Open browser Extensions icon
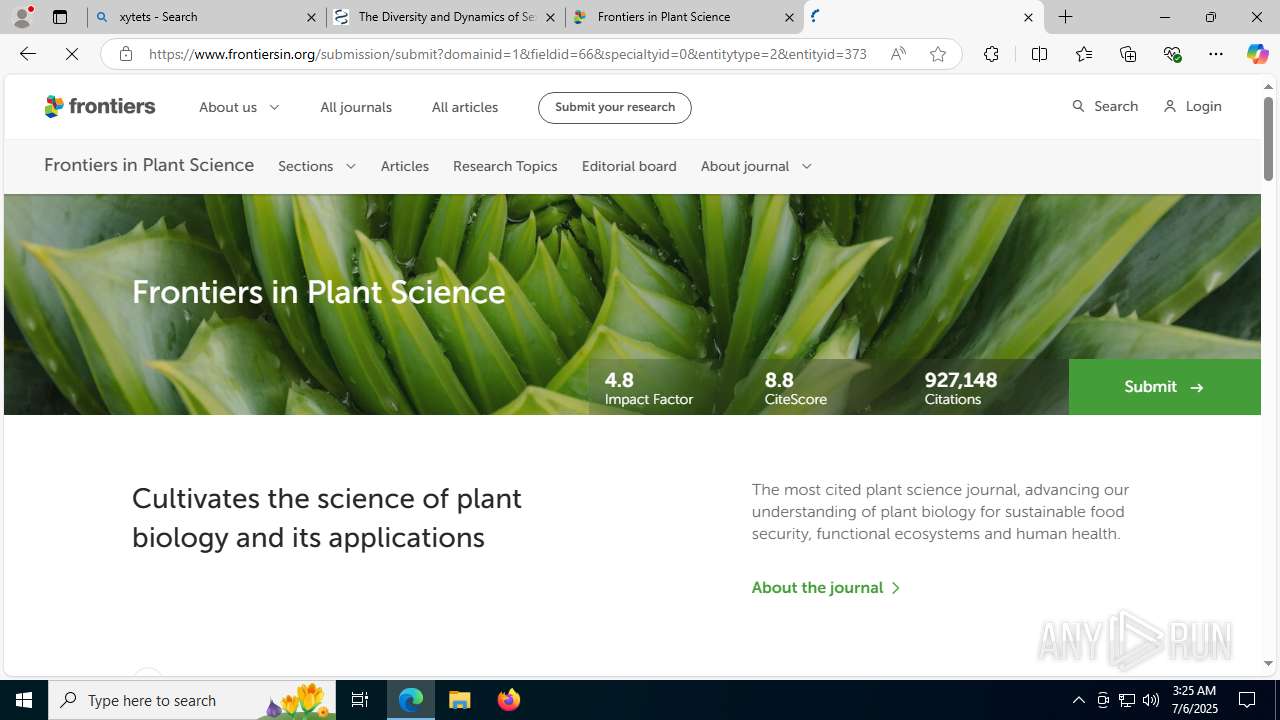Viewport: 1280px width, 720px height. pyautogui.click(x=991, y=54)
